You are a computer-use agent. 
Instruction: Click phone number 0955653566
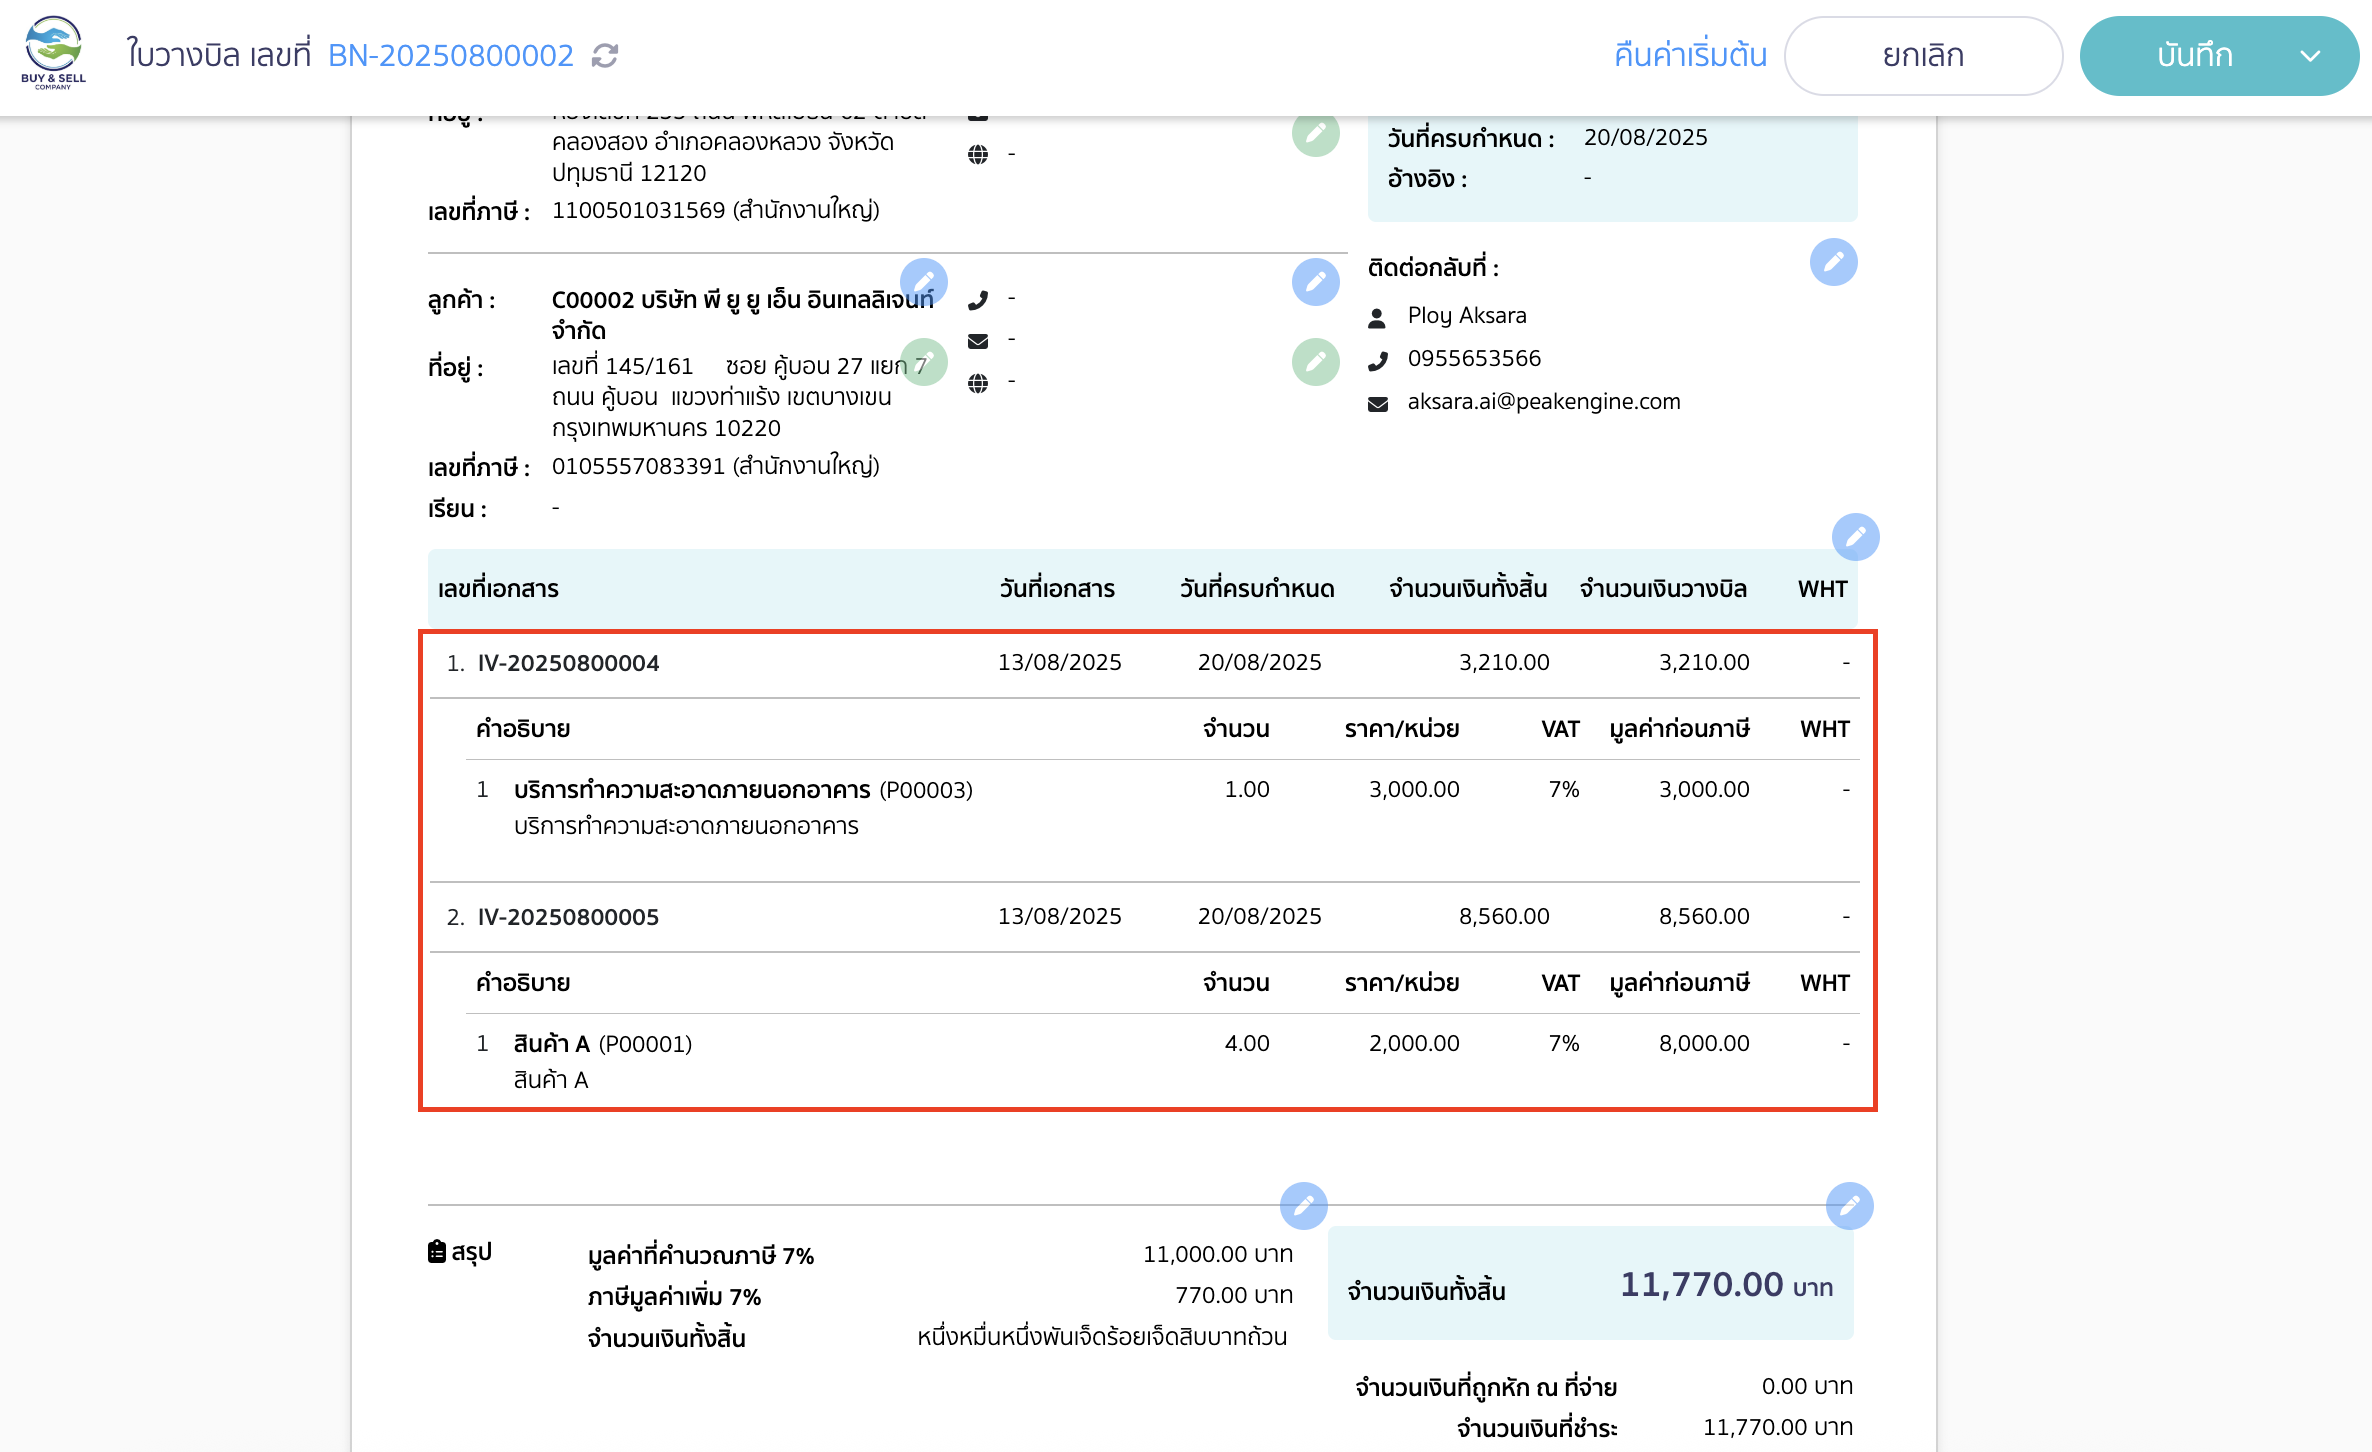point(1474,359)
